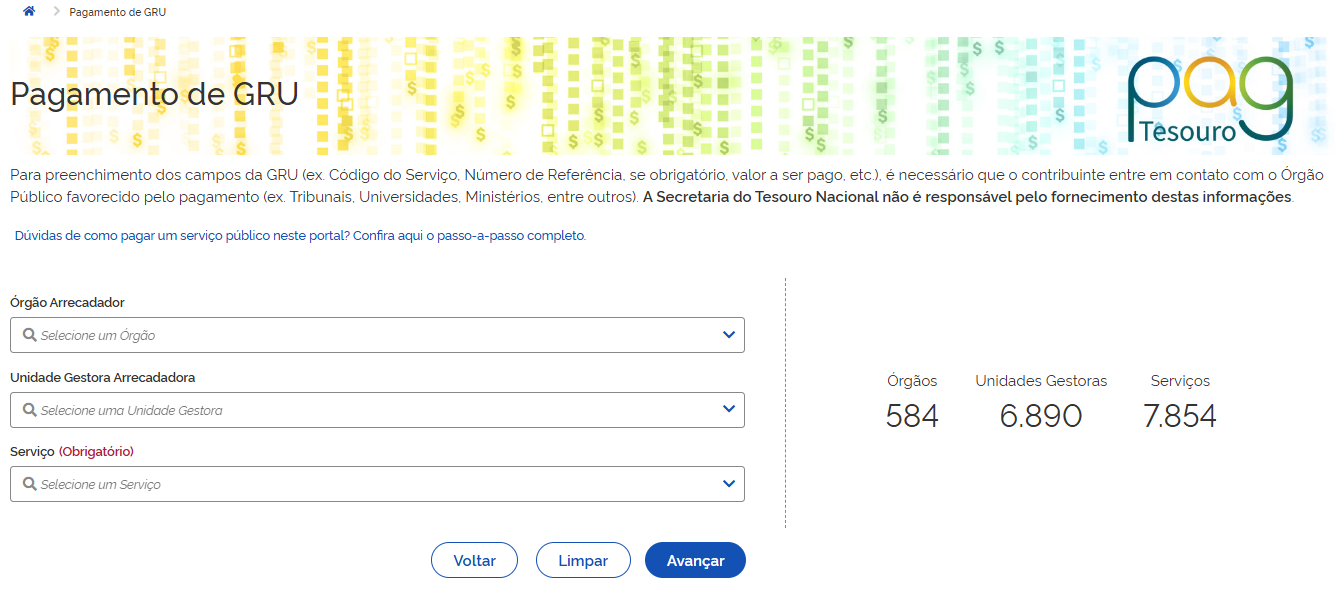The width and height of the screenshot is (1339, 590).
Task: Click the search icon in Órgão Arrecadador
Action: pos(30,335)
